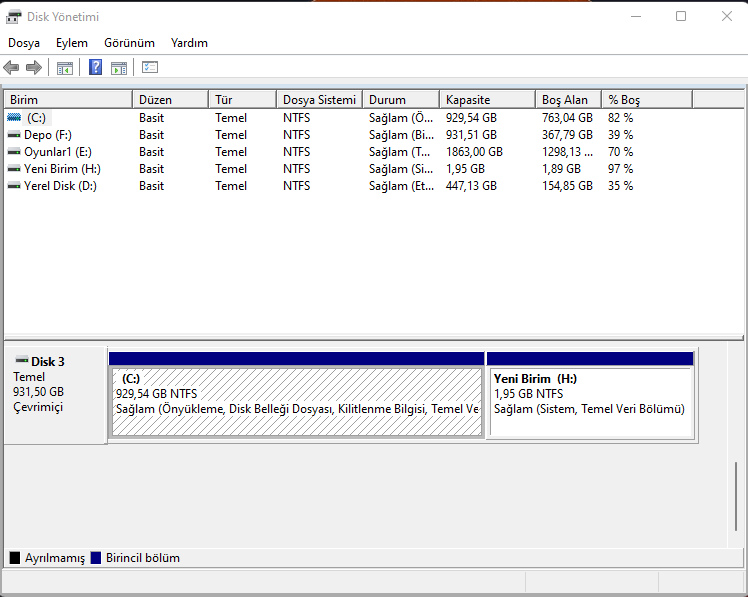748x597 pixels.
Task: Sort by the Durum column header
Action: click(401, 100)
